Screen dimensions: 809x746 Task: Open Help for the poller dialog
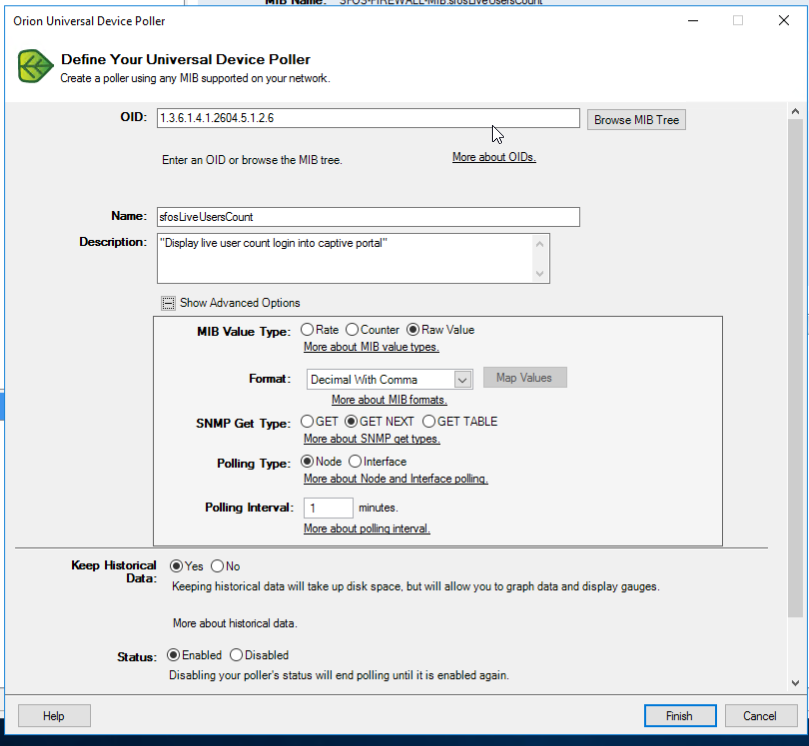(x=54, y=716)
